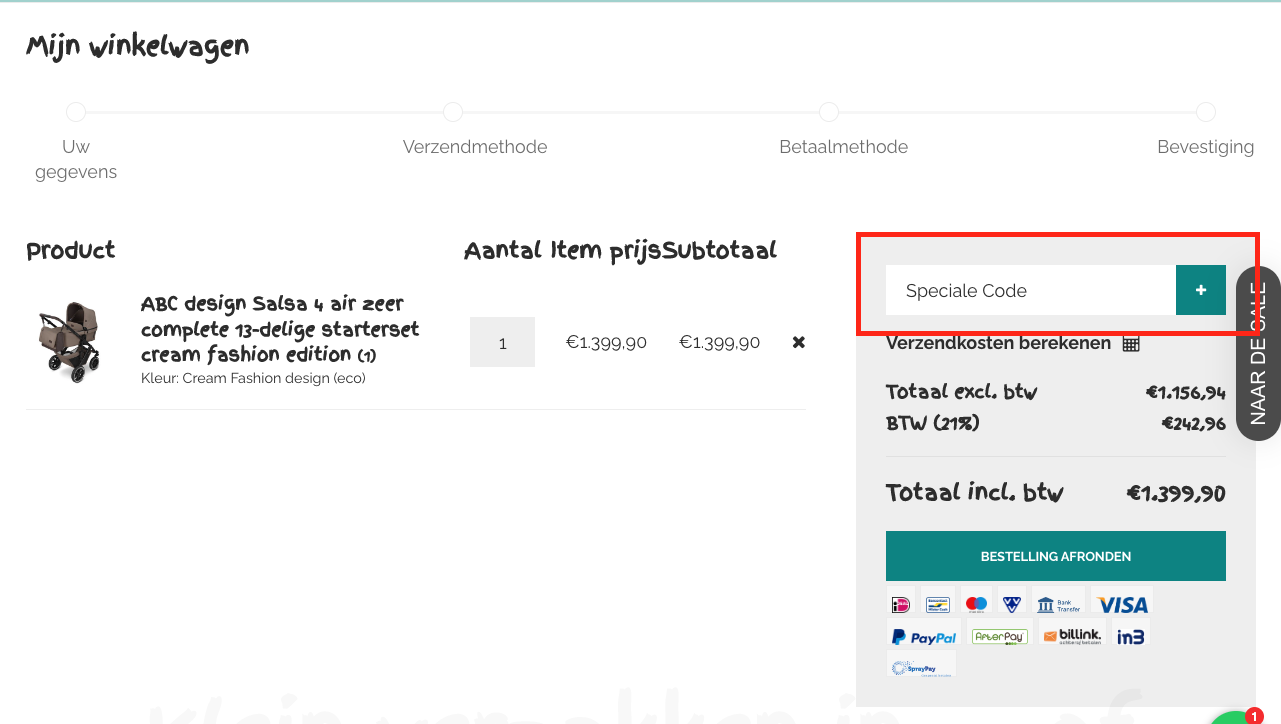
Task: Select the Totaal excl. btw amount €1.156,94
Action: (1186, 393)
